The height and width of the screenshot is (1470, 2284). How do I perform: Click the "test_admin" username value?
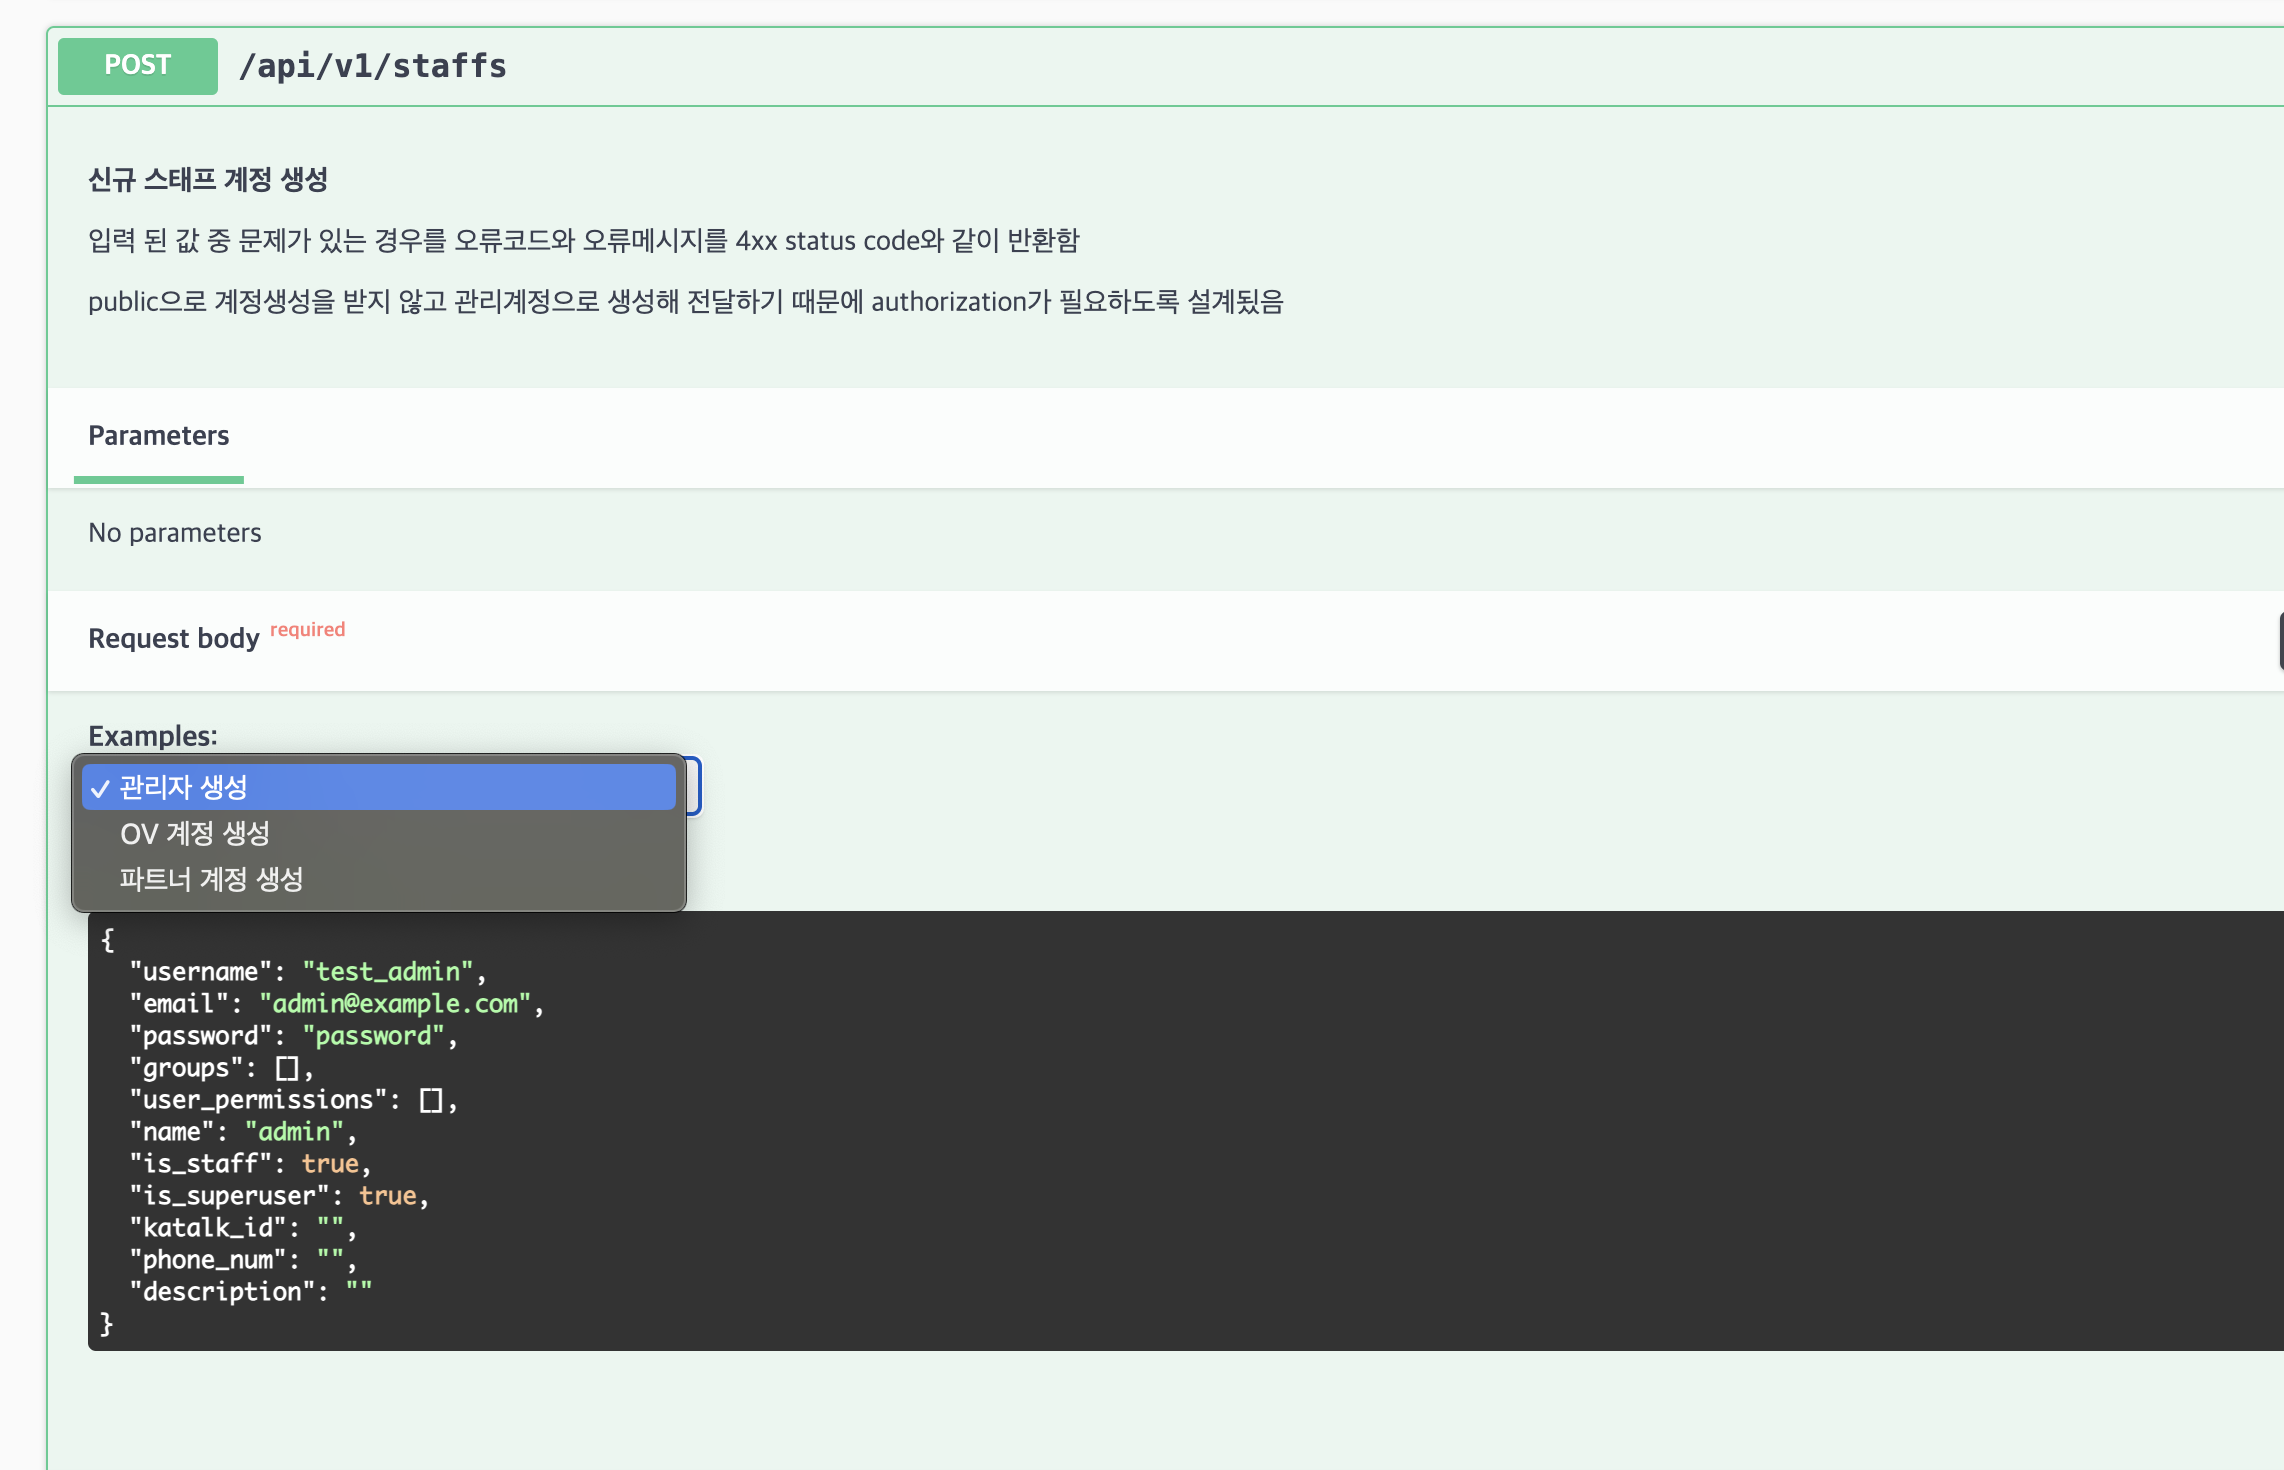pyautogui.click(x=387, y=972)
